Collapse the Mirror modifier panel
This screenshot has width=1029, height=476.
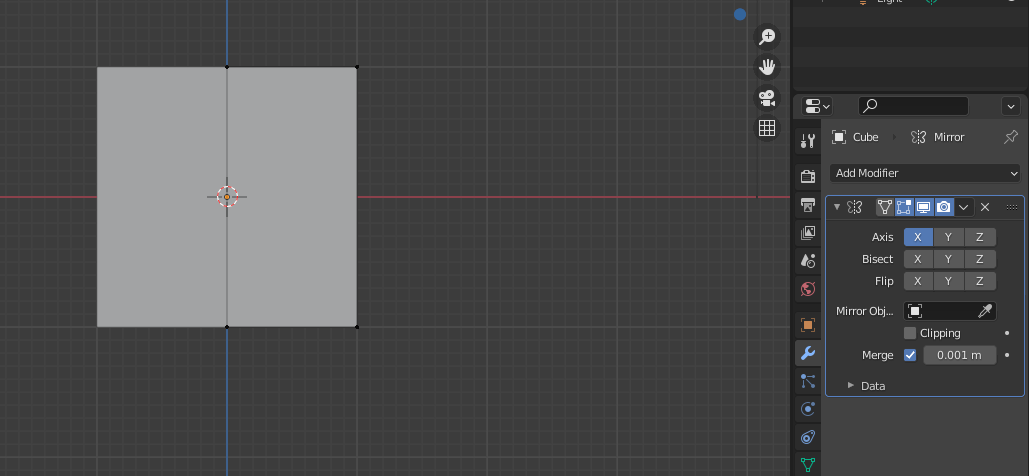(837, 207)
